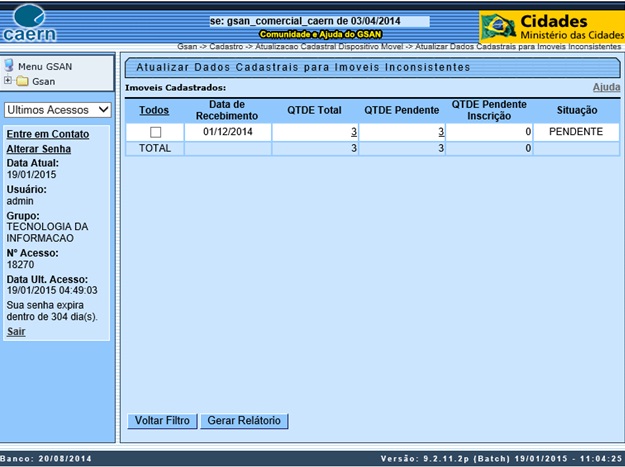Select the Menu GSAN tree root label
625x467 pixels.
pyautogui.click(x=45, y=66)
